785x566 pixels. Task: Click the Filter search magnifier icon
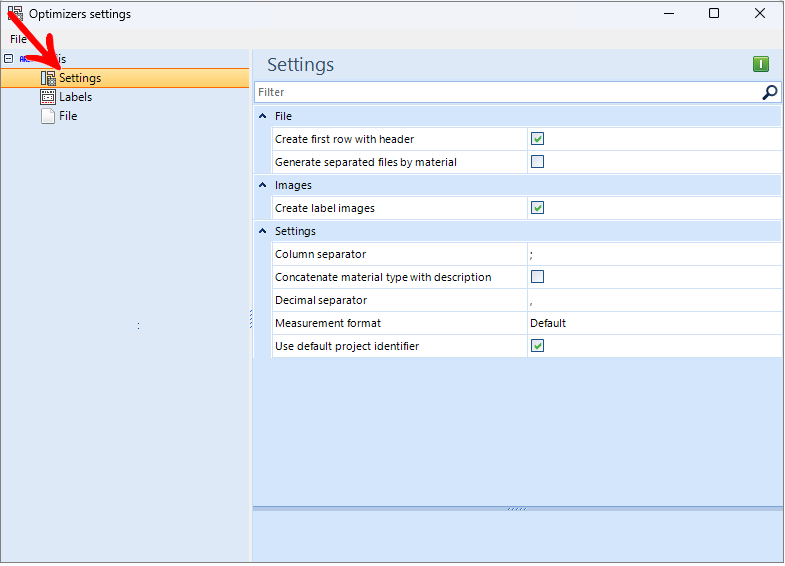point(769,92)
